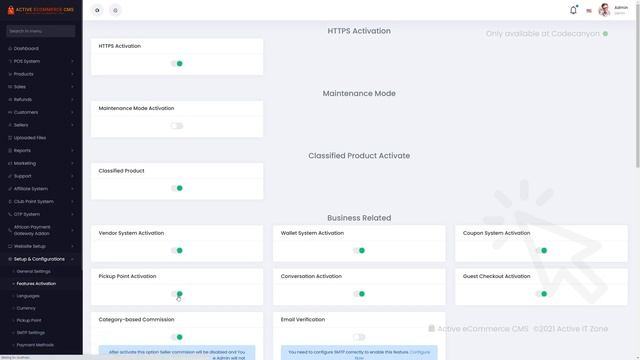Click the Products icon in sidebar
The width and height of the screenshot is (640, 360).
point(10,74)
